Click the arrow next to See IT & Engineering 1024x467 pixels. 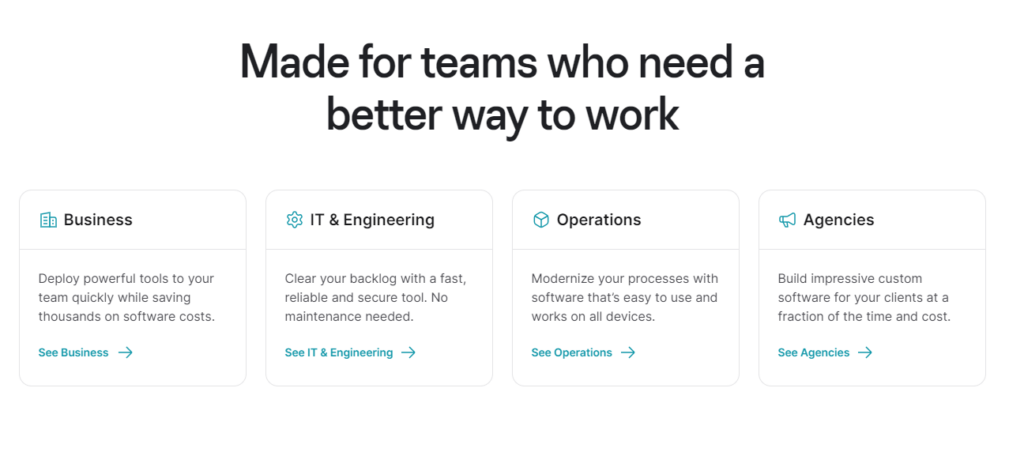(408, 353)
